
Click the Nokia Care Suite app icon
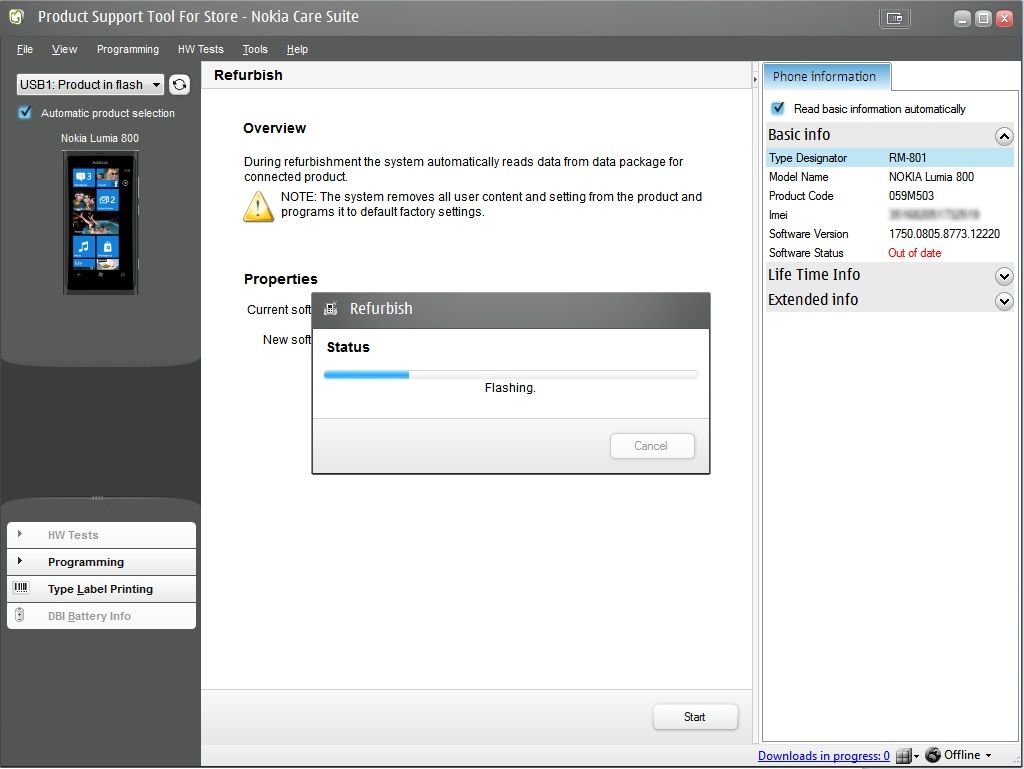click(x=16, y=17)
